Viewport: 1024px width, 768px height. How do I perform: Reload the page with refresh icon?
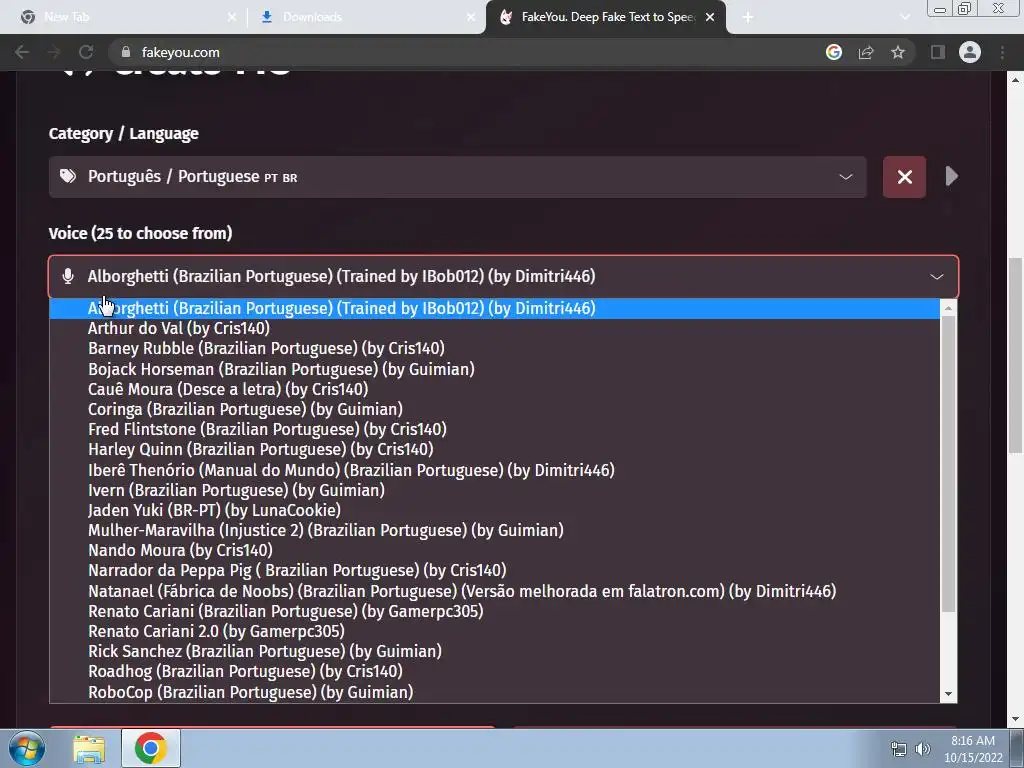coord(86,52)
